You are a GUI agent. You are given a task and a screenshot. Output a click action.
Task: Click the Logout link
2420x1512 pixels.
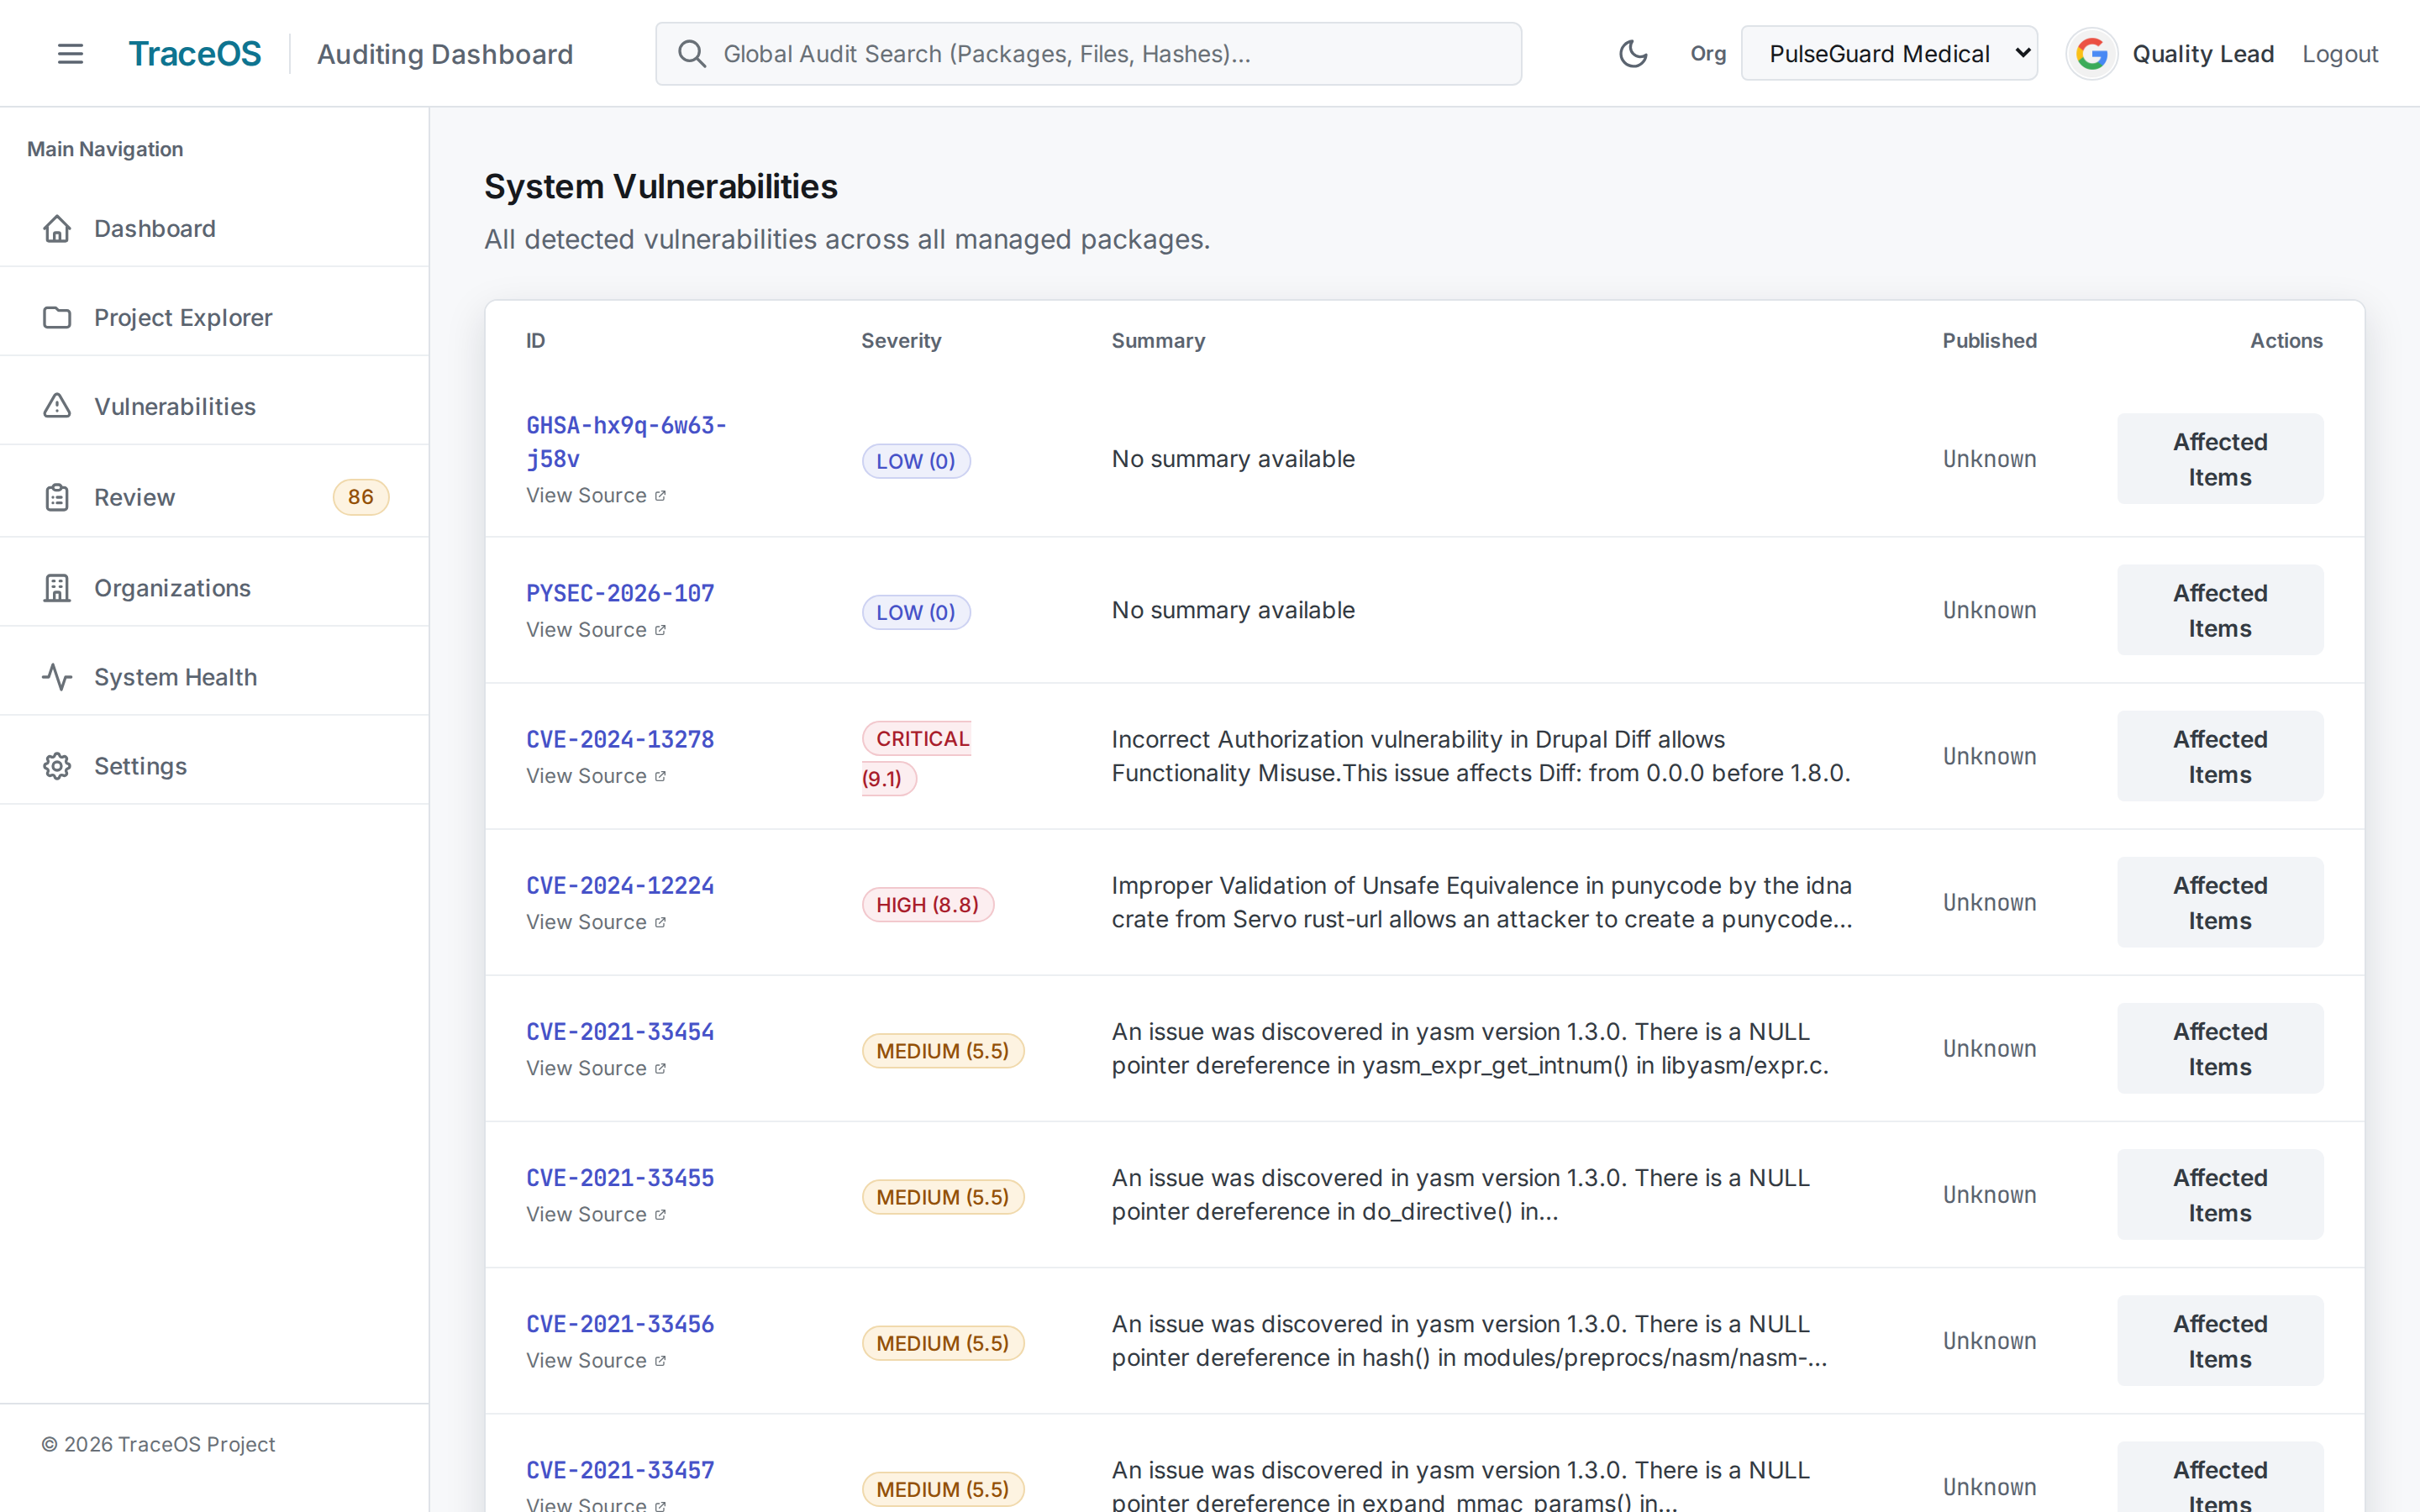tap(2340, 54)
